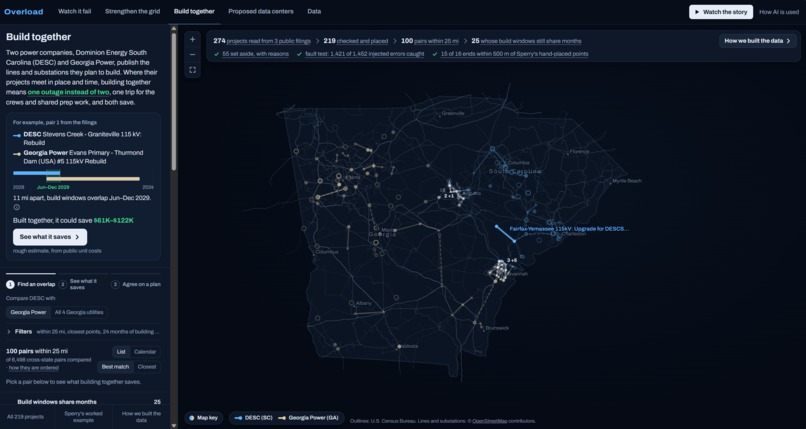Open 55 set aside, with reasons link

255,54
